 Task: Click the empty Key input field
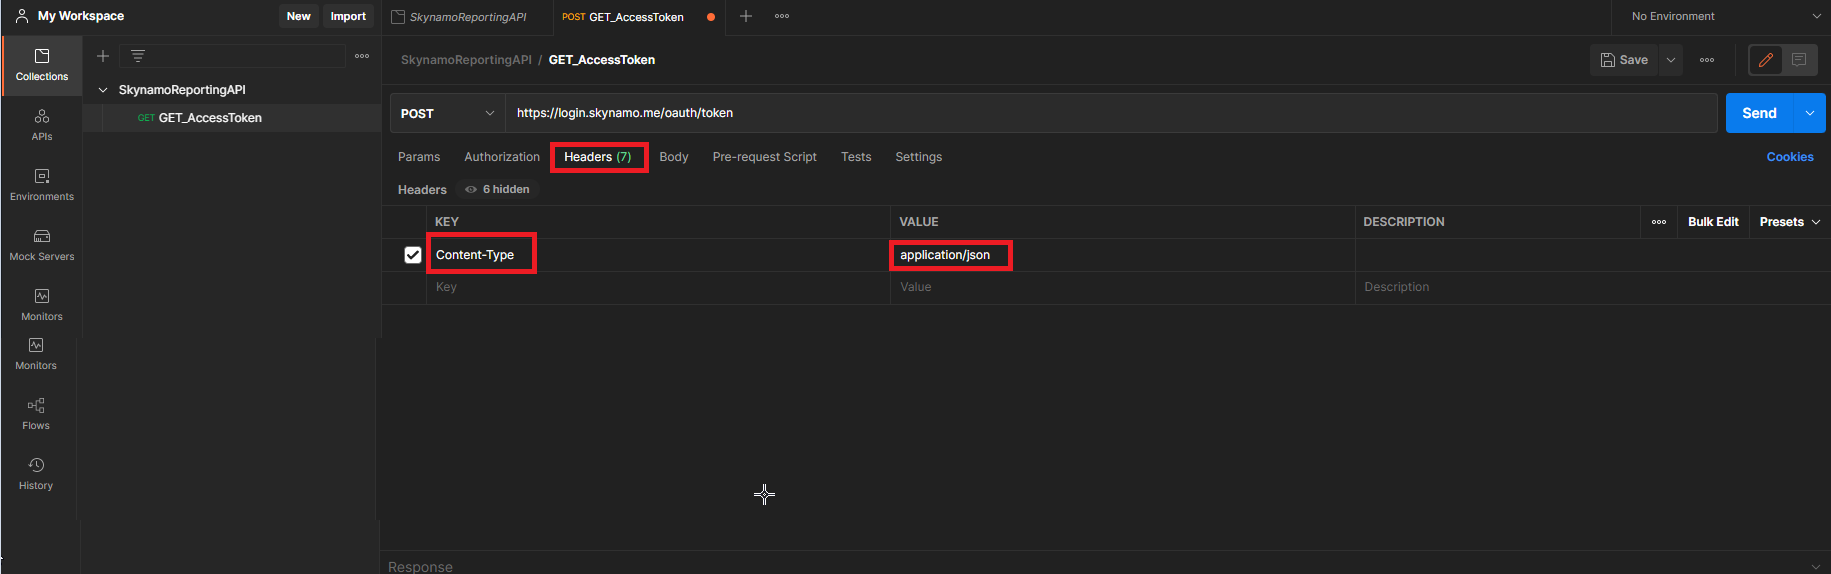click(658, 287)
